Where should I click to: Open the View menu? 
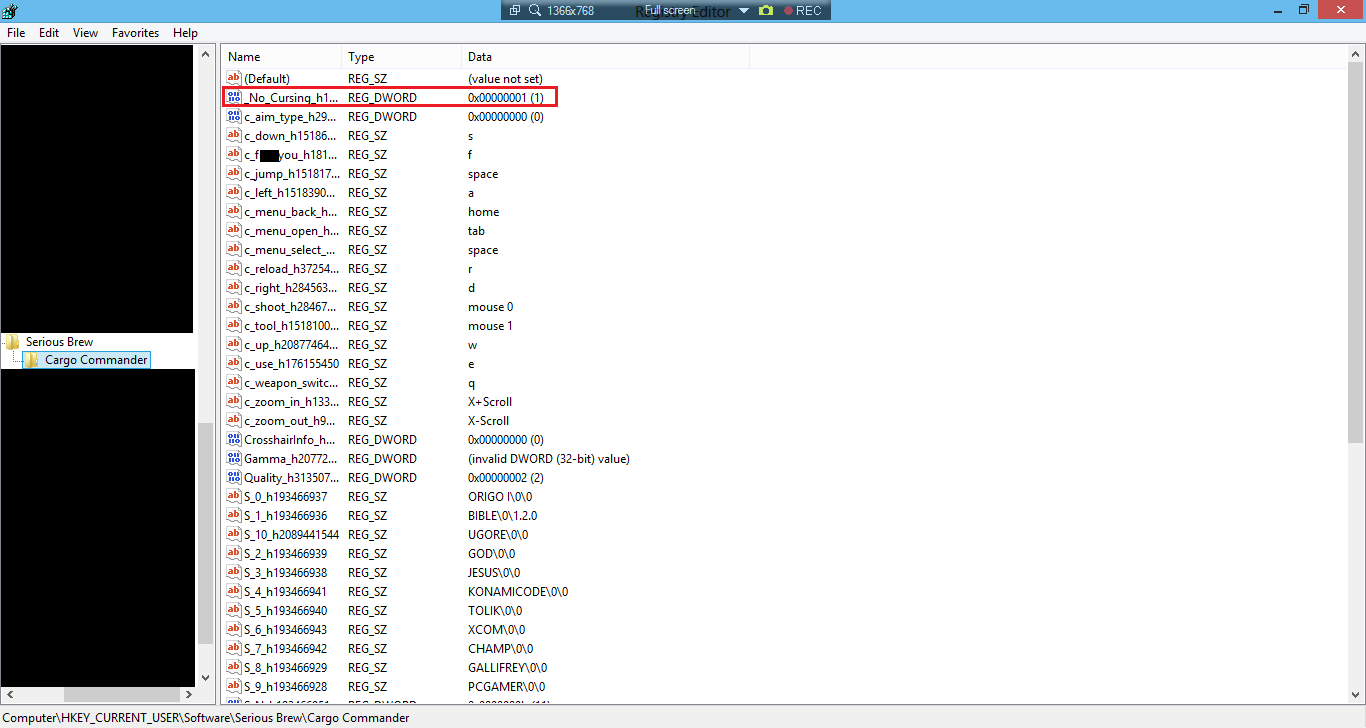click(x=85, y=33)
